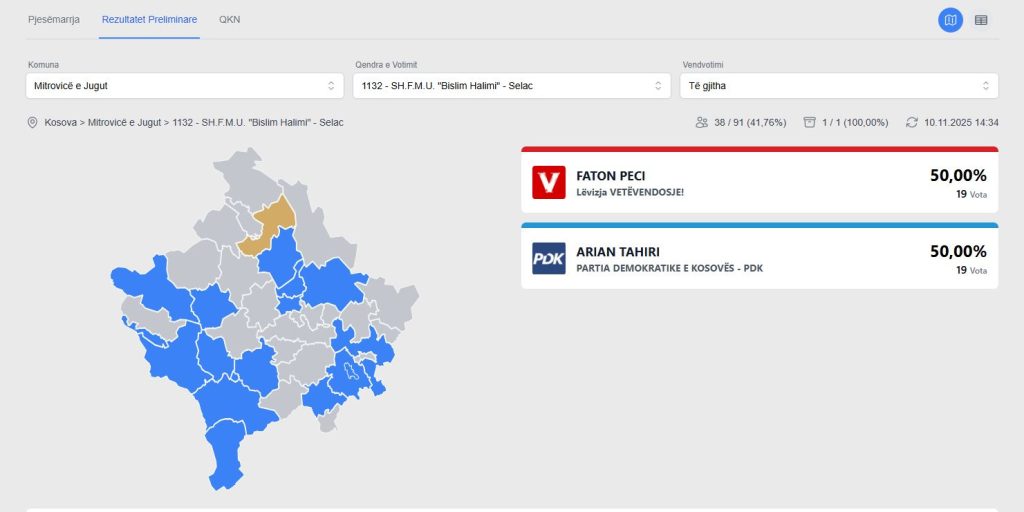Open the Vendvotimi dropdown
Viewport: 1024px width, 512px height.
tap(838, 86)
